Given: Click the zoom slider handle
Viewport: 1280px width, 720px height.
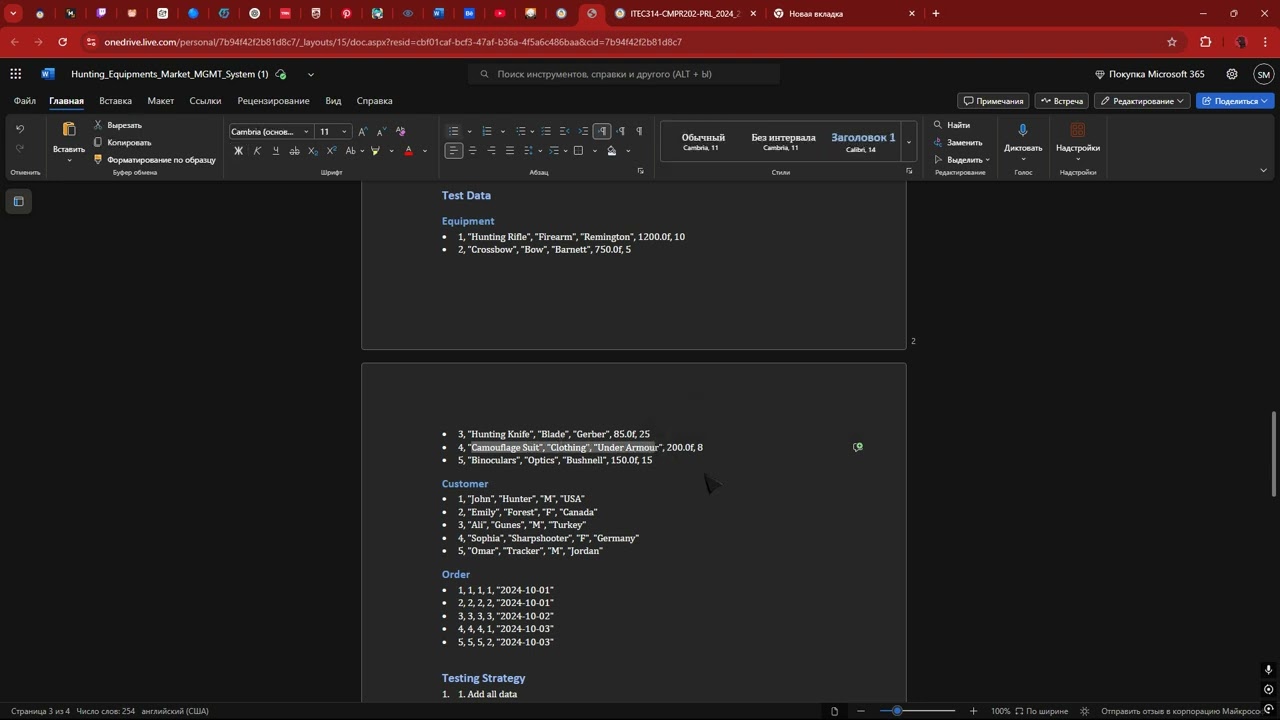Looking at the screenshot, I should pos(897,711).
